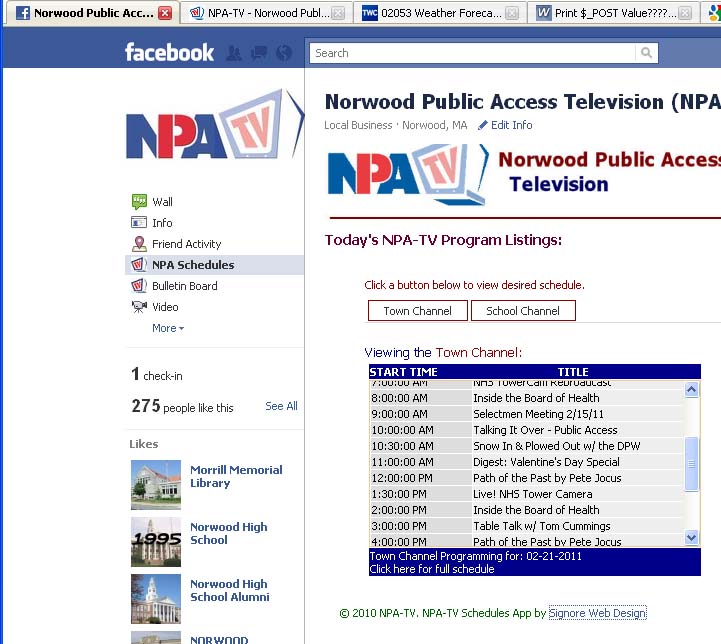Click the Facebook logo in header
721x644 pixels.
(169, 52)
